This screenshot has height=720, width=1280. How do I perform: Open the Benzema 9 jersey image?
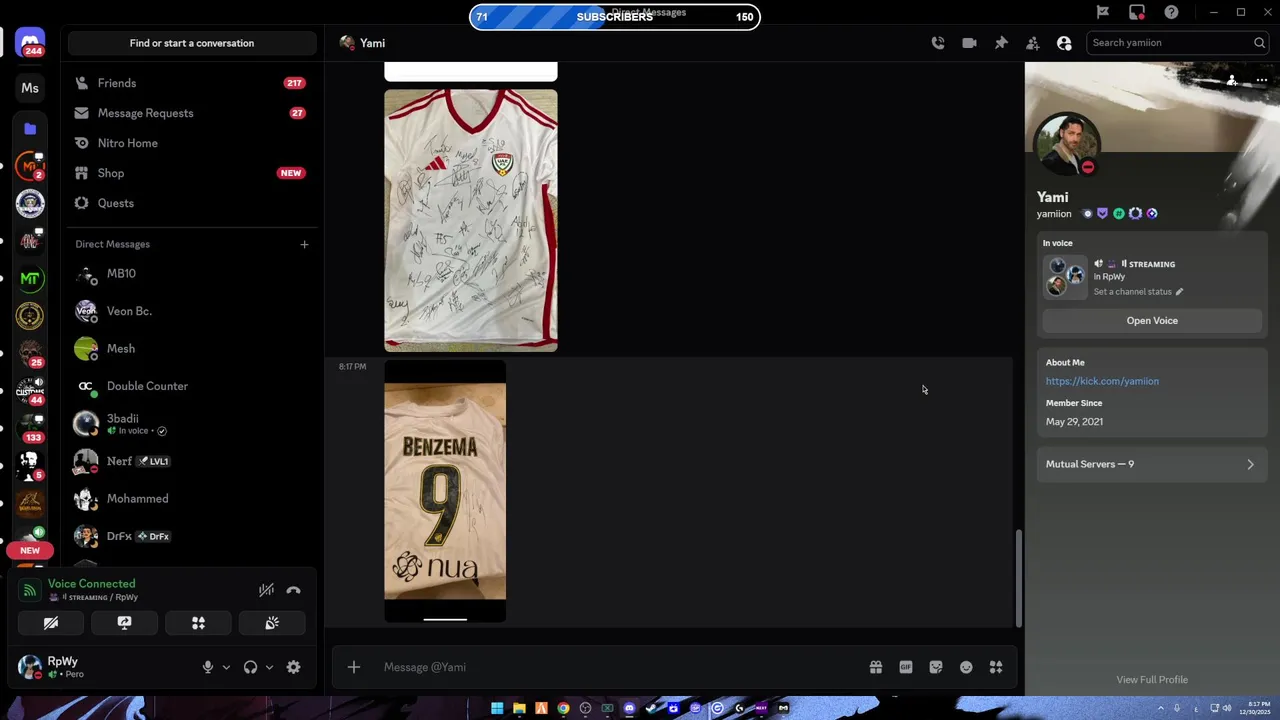(445, 490)
